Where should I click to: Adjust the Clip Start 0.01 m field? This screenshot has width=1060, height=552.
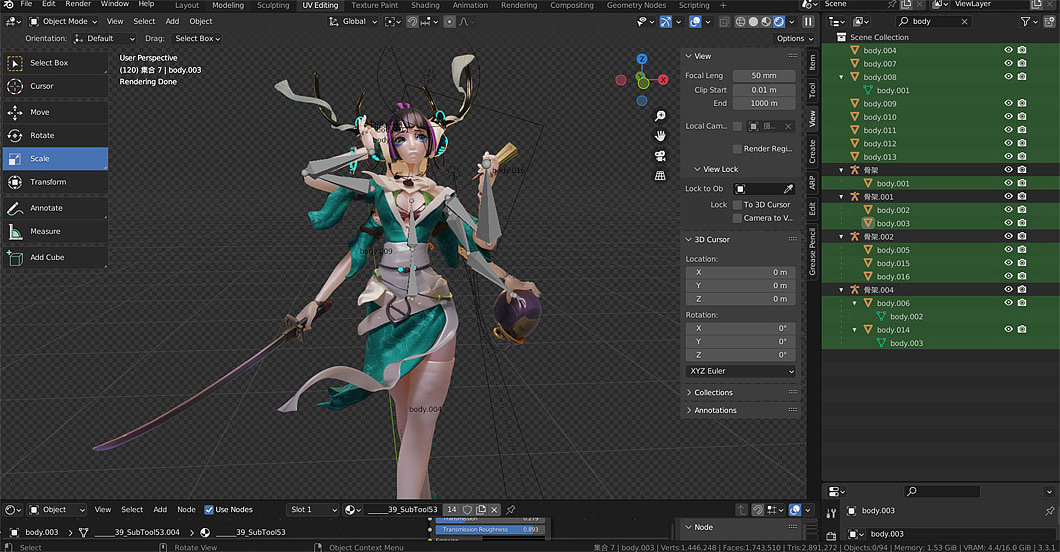764,90
